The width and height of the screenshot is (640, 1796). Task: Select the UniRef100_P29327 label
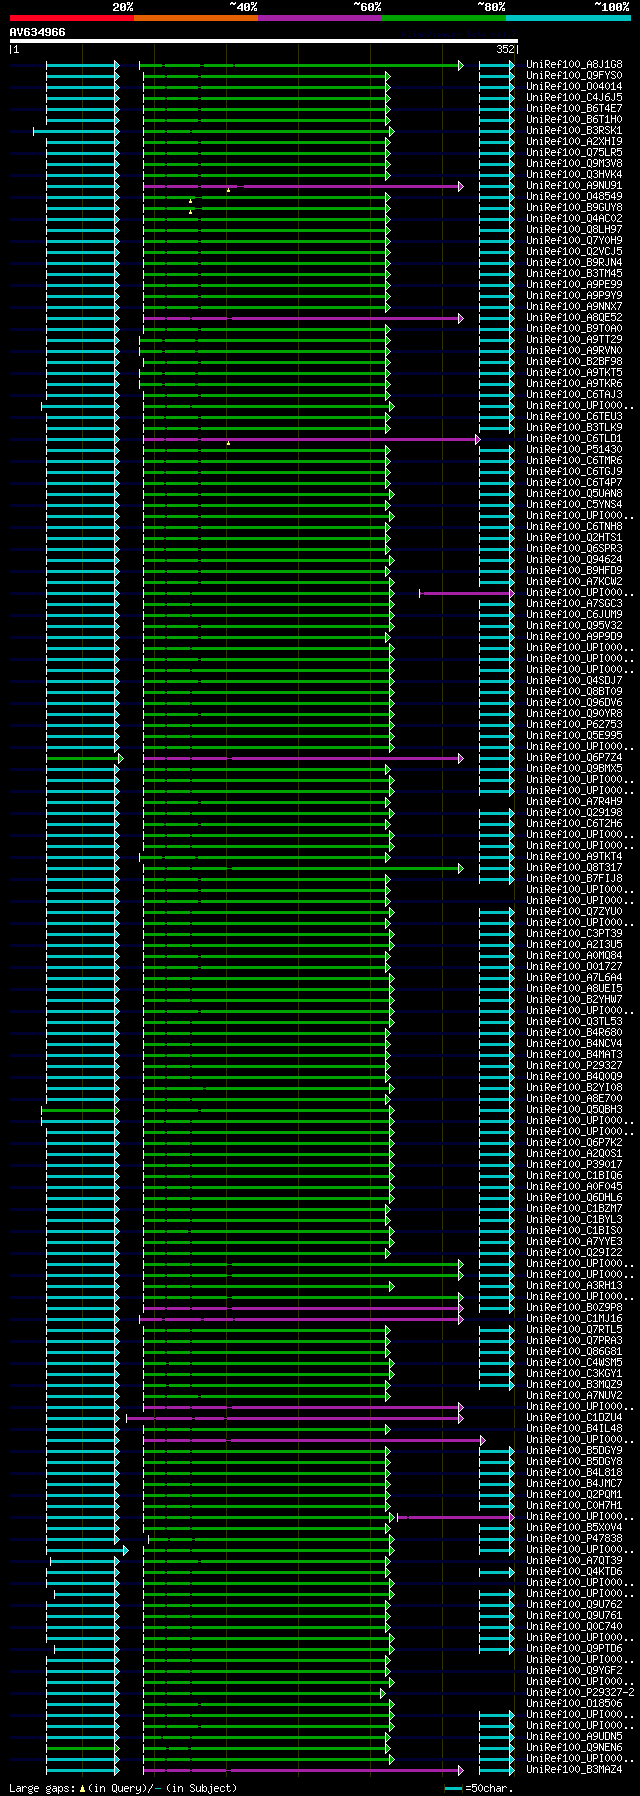point(574,1066)
